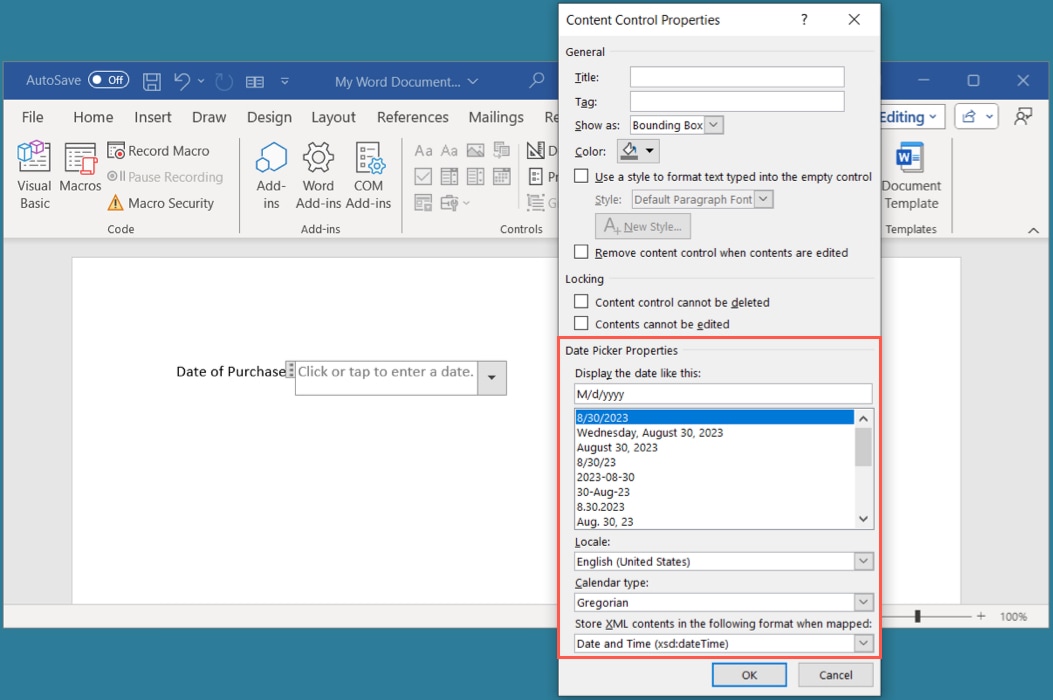Switch to the Insert ribbon tab

(152, 117)
